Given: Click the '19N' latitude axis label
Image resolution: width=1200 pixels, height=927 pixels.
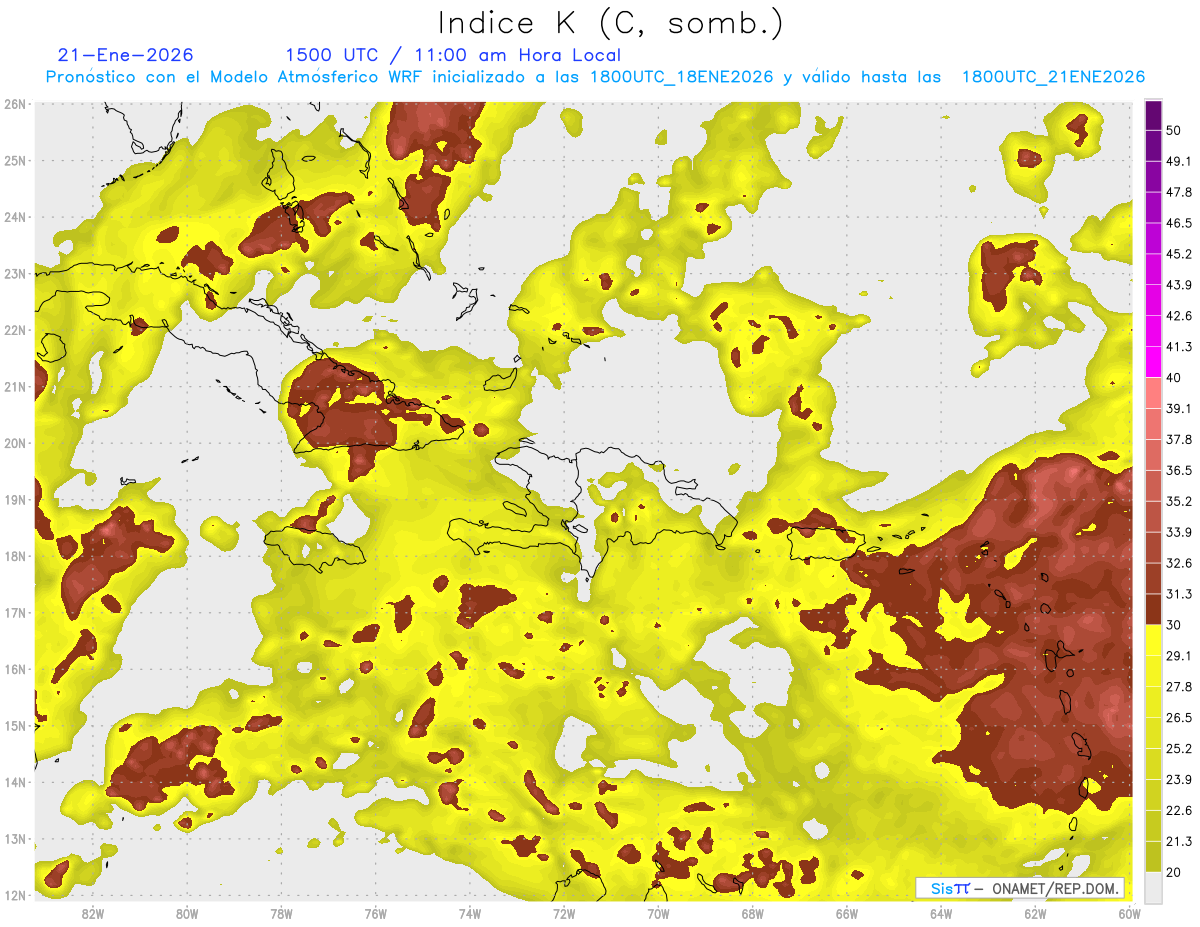Looking at the screenshot, I should 15,499.
